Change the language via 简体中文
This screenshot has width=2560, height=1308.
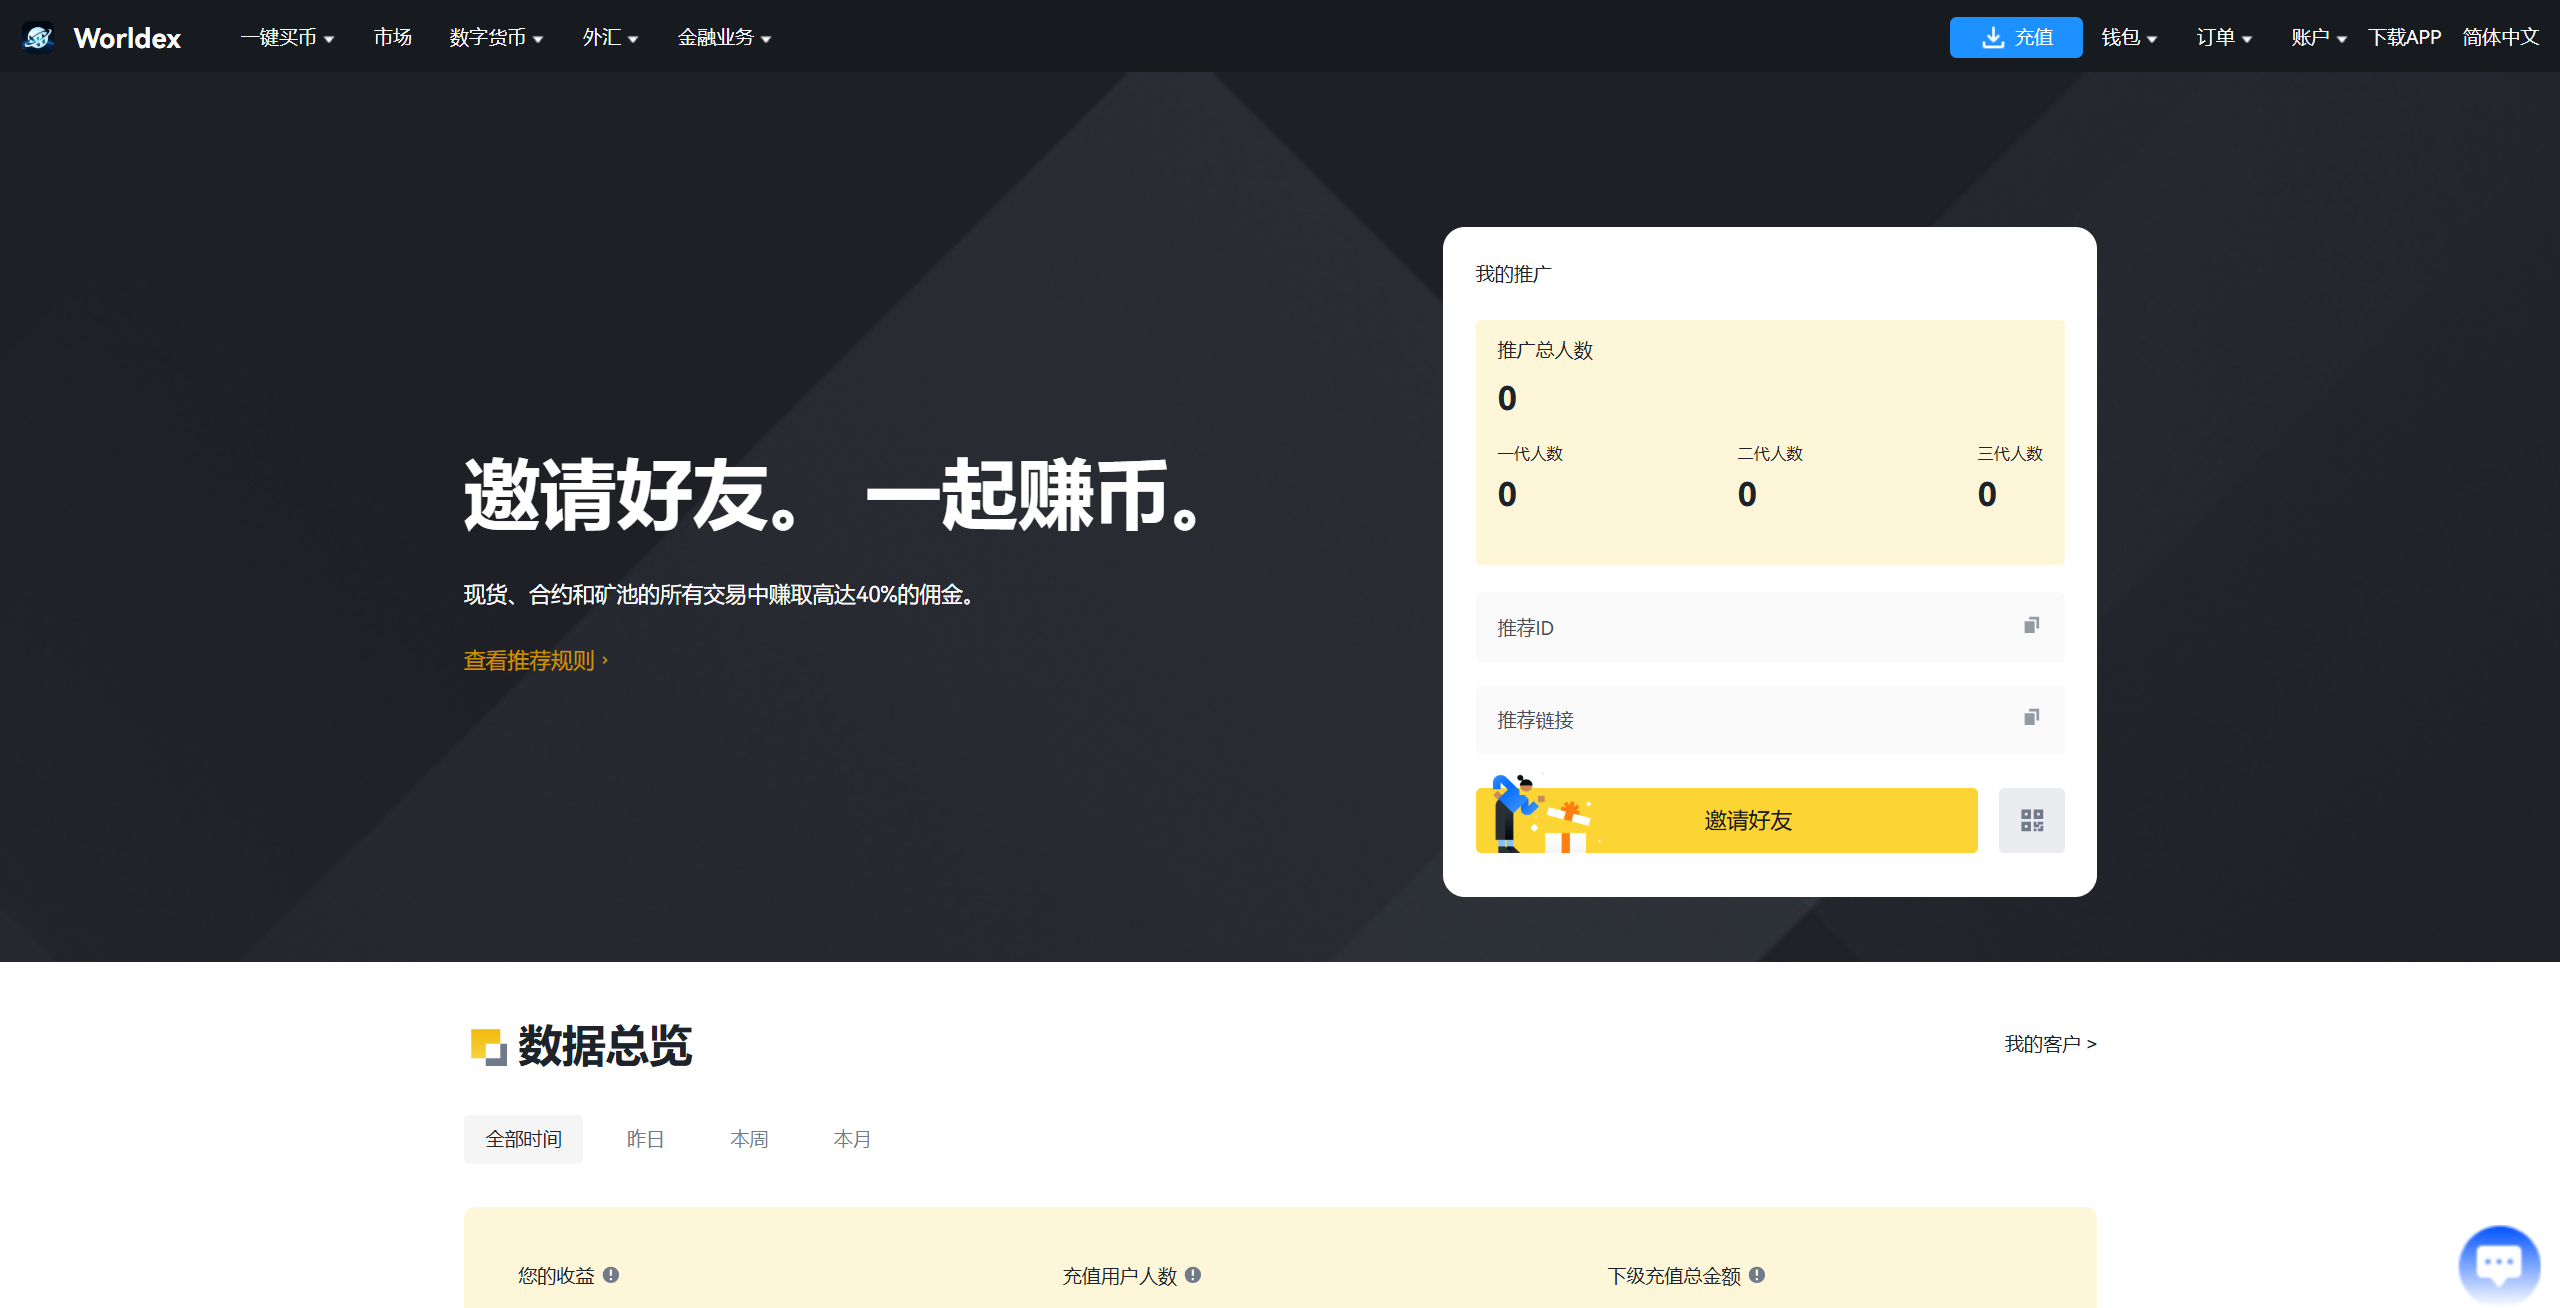pos(2500,38)
